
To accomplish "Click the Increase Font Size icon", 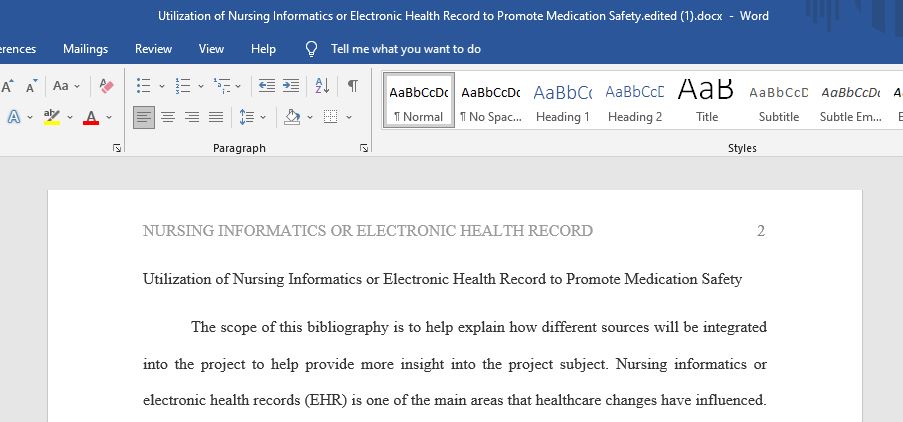I will [7, 86].
